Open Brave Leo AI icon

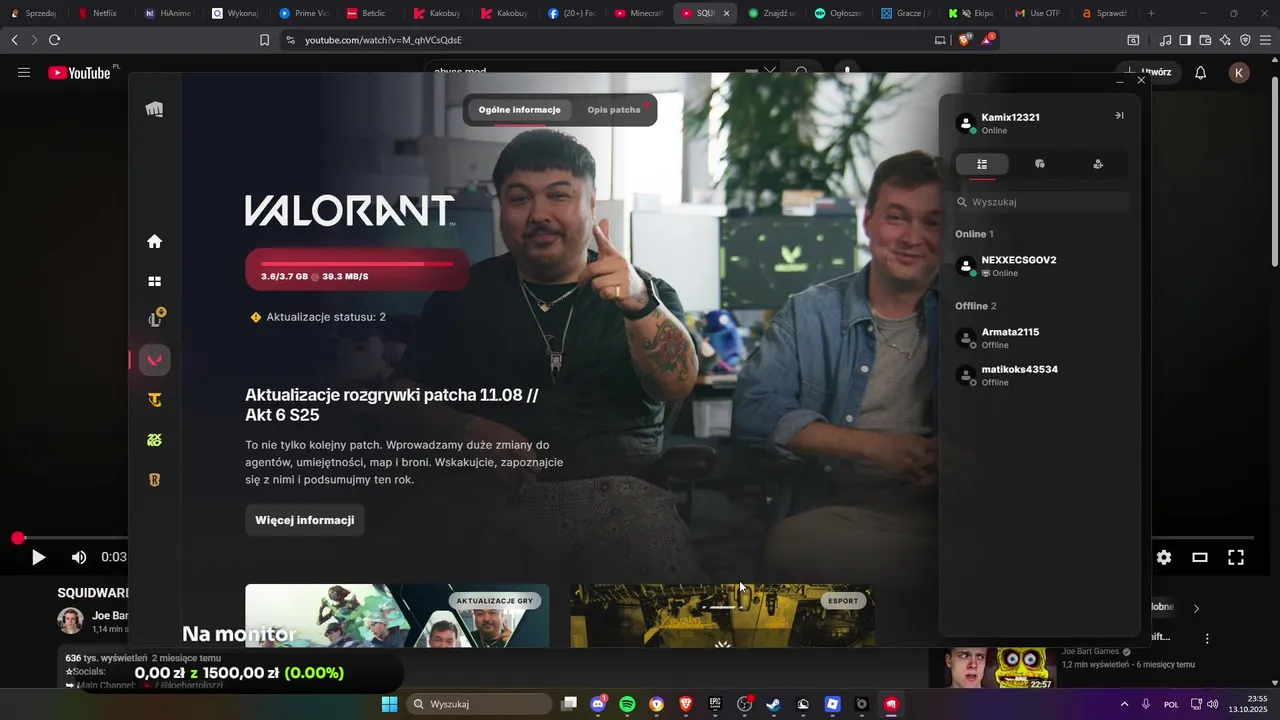pos(1225,40)
